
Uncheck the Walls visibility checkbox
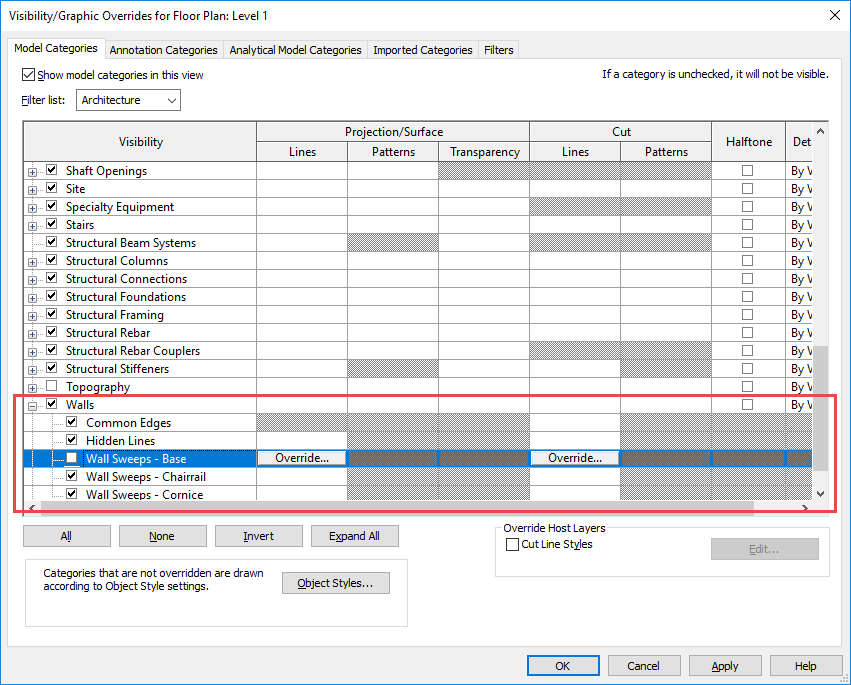pyautogui.click(x=52, y=404)
